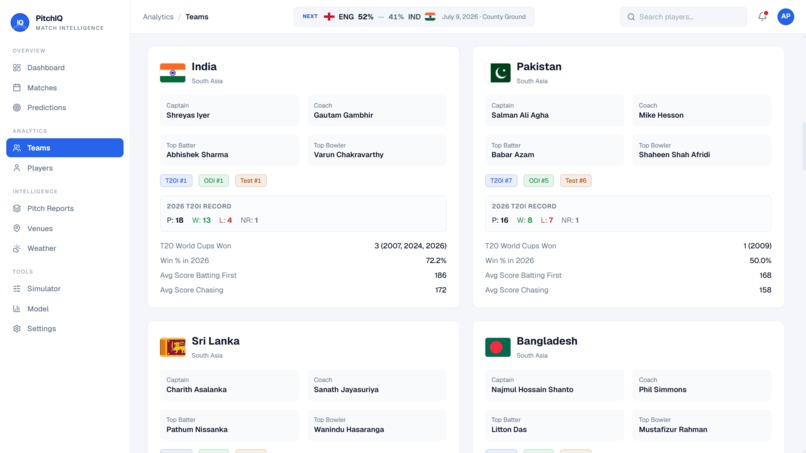Viewport: 806px width, 453px height.
Task: Click the Settings gear icon
Action: pos(17,329)
